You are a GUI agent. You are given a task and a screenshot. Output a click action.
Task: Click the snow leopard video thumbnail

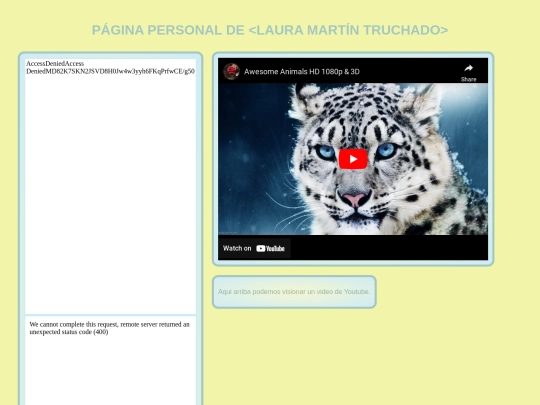pos(353,159)
